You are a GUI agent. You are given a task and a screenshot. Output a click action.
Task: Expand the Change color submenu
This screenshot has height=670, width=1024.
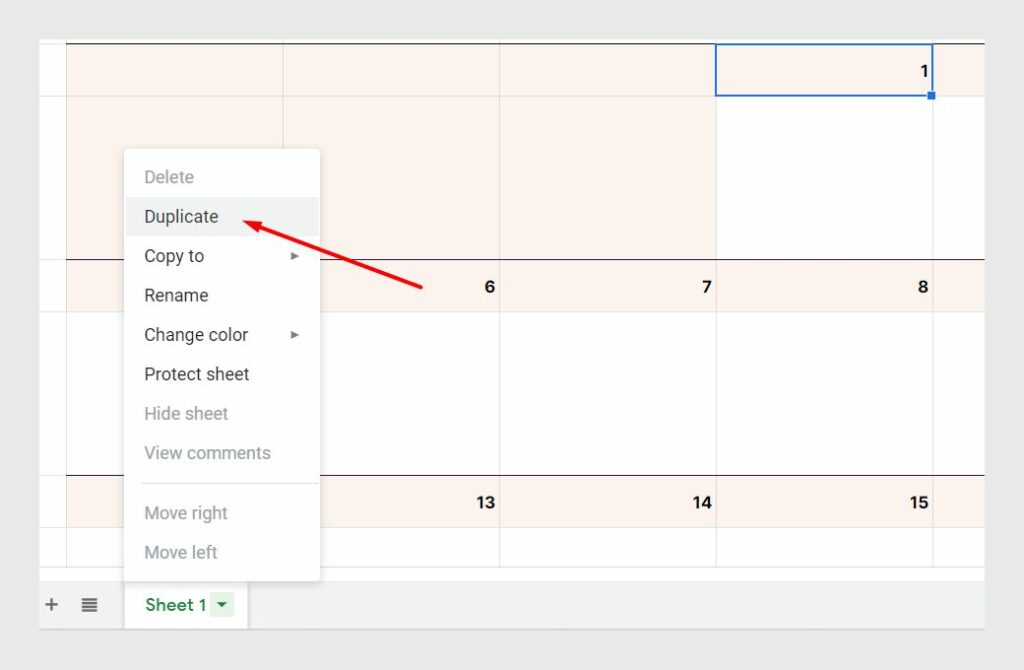[x=294, y=335]
